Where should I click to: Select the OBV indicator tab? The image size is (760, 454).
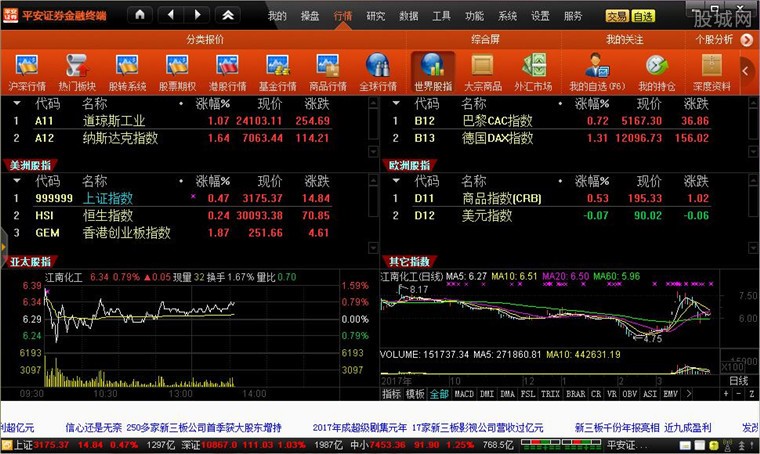(x=630, y=394)
